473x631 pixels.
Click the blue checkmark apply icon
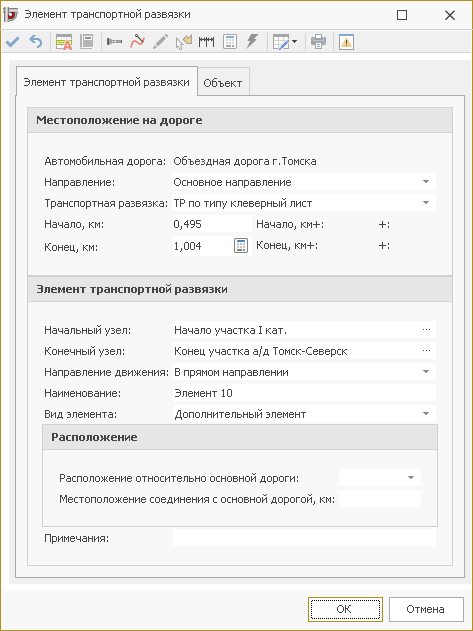(x=12, y=41)
